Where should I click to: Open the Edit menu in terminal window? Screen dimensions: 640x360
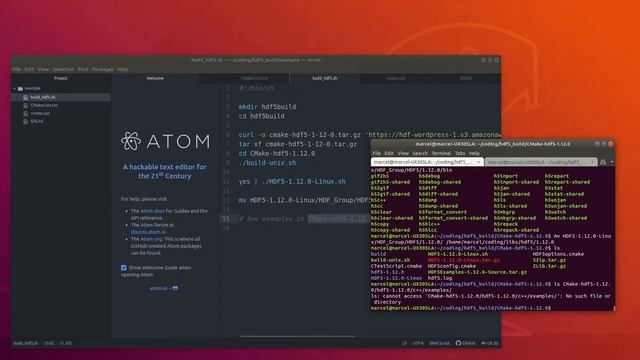[x=389, y=153]
